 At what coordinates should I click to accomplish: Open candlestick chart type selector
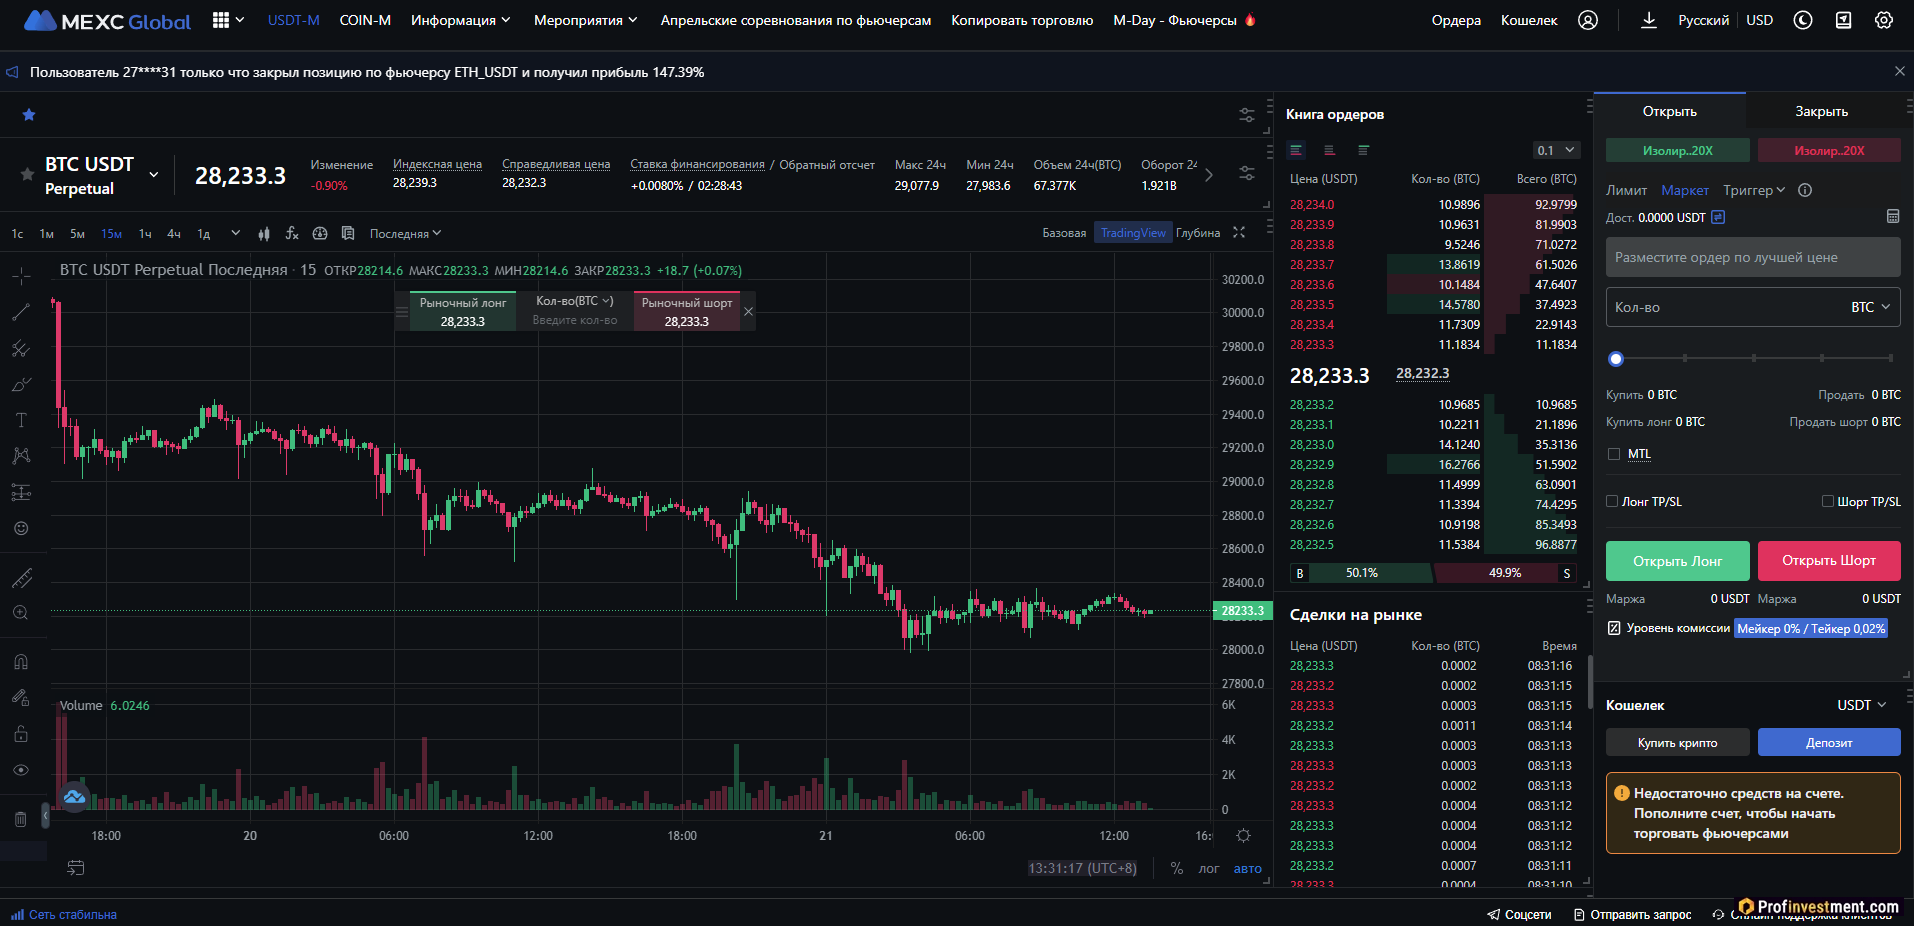264,233
